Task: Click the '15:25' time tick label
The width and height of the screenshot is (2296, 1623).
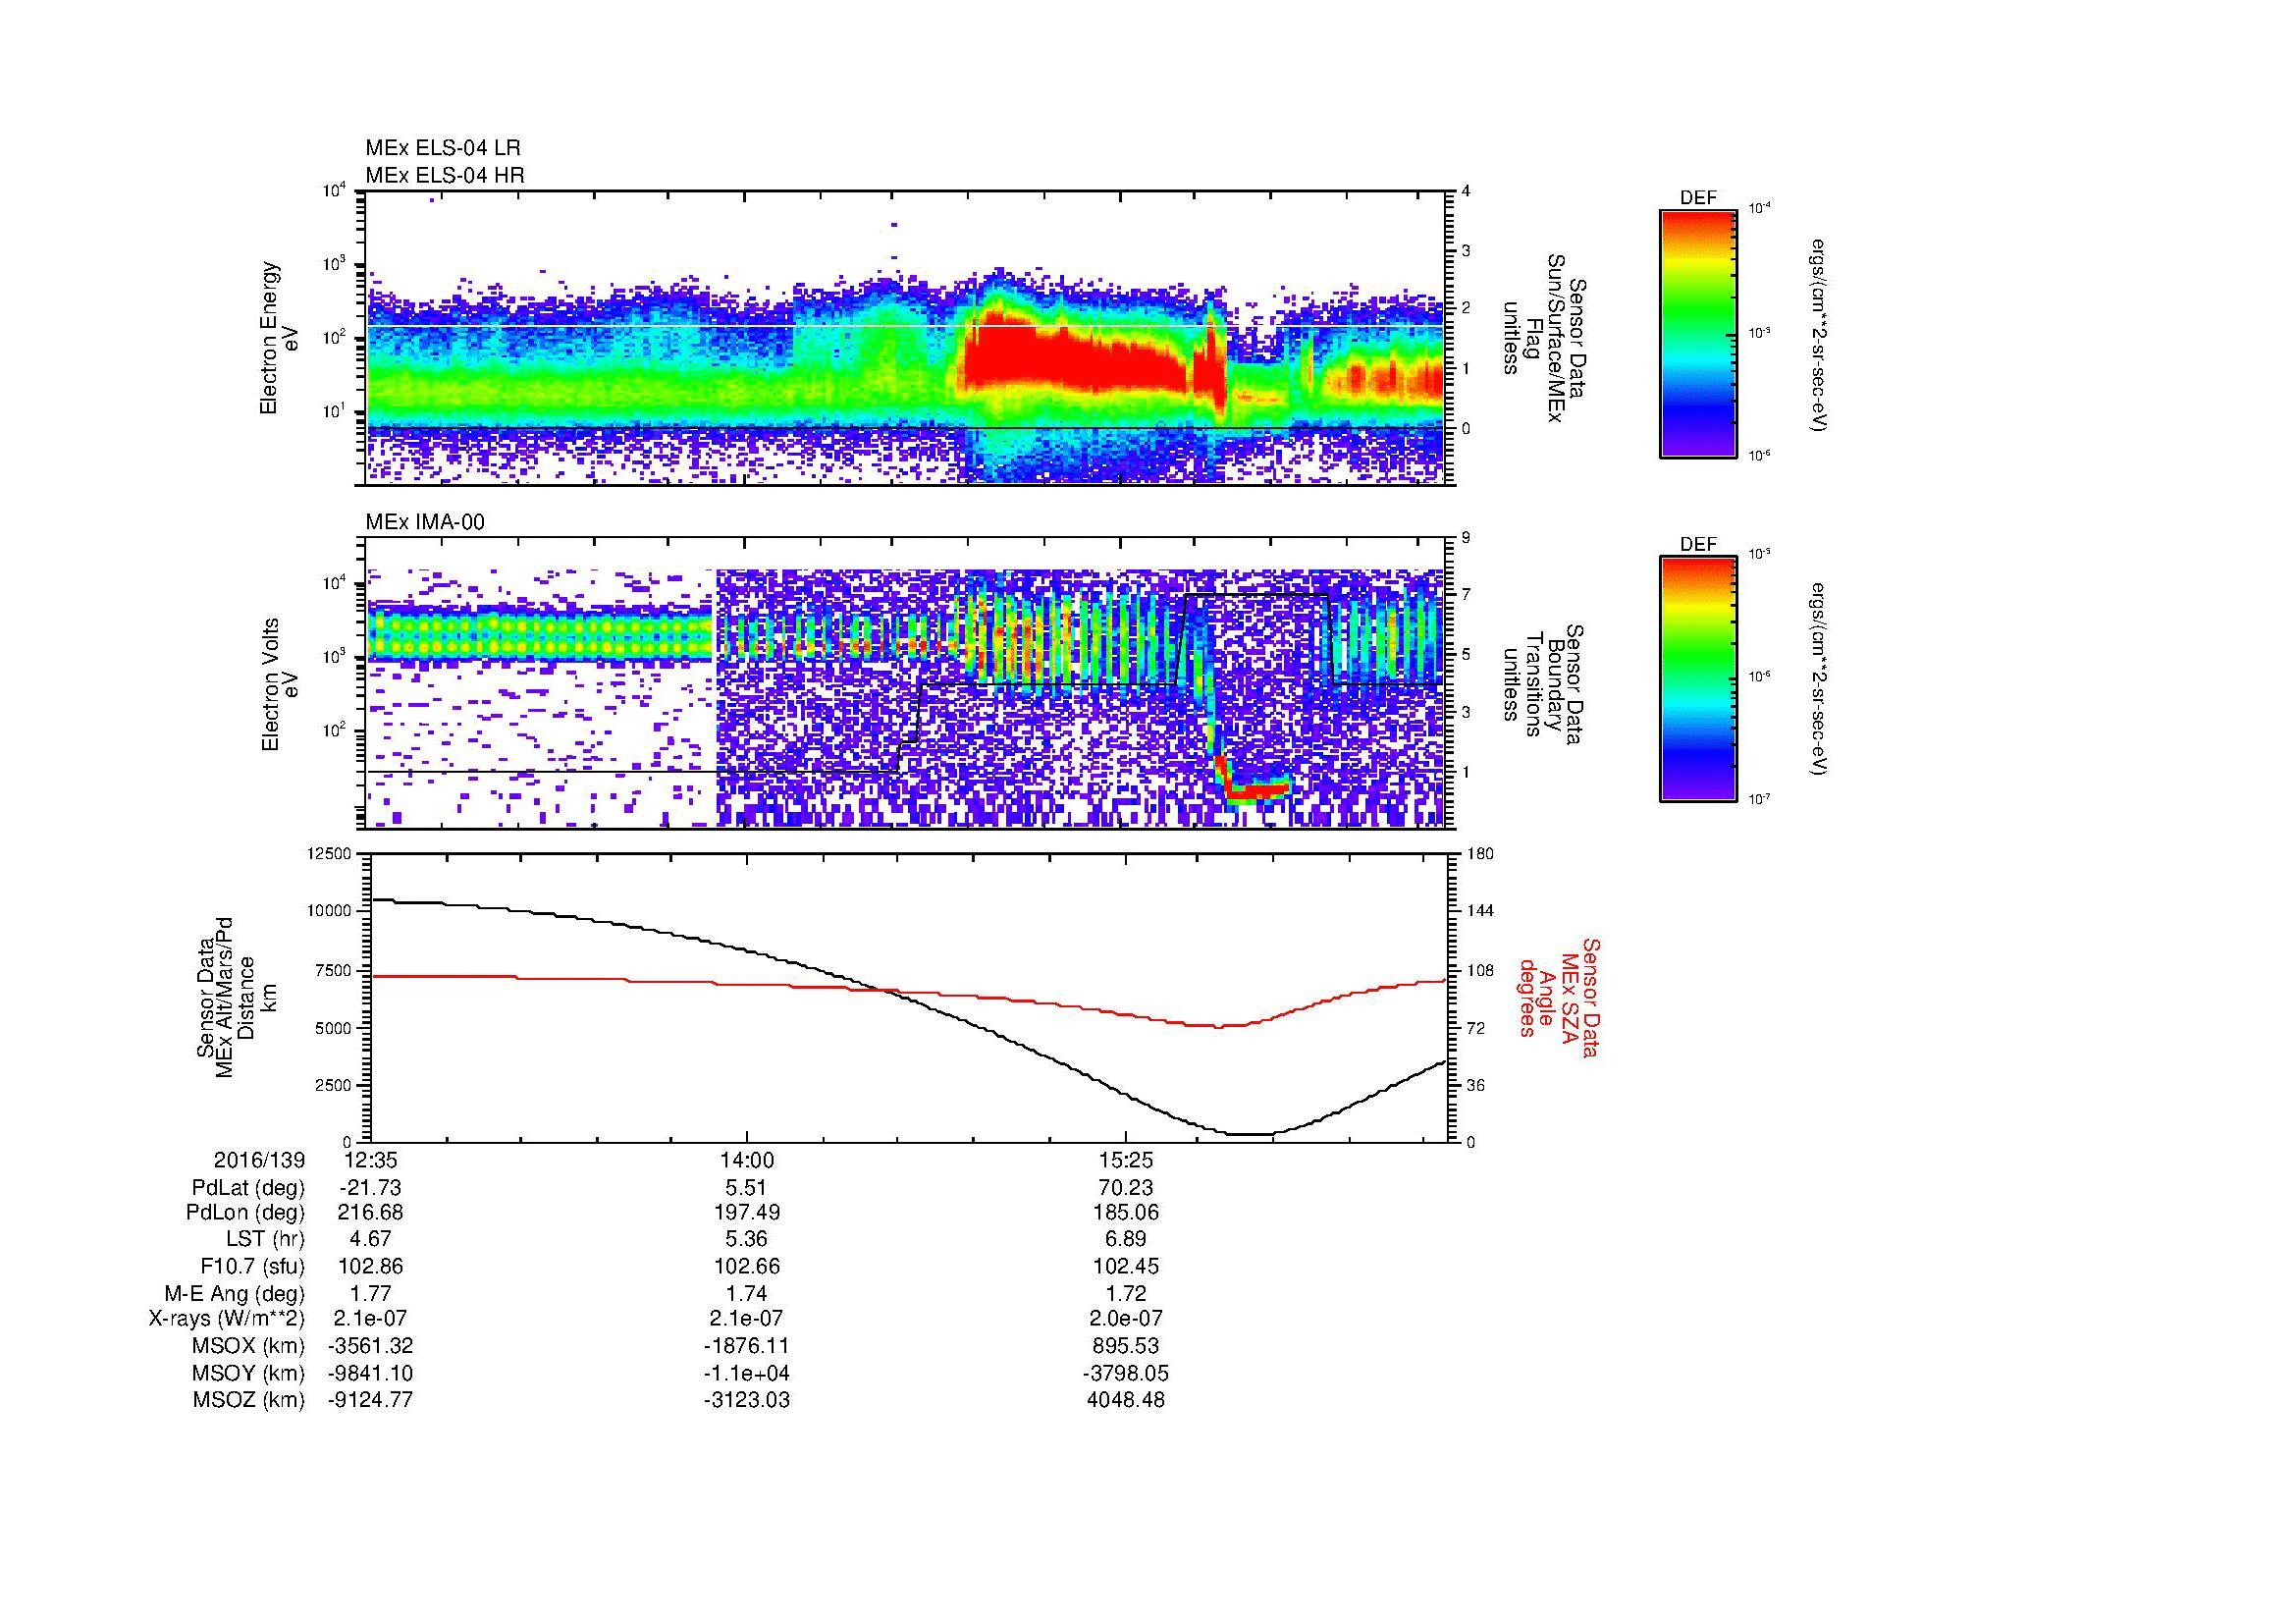Action: tap(1126, 1161)
